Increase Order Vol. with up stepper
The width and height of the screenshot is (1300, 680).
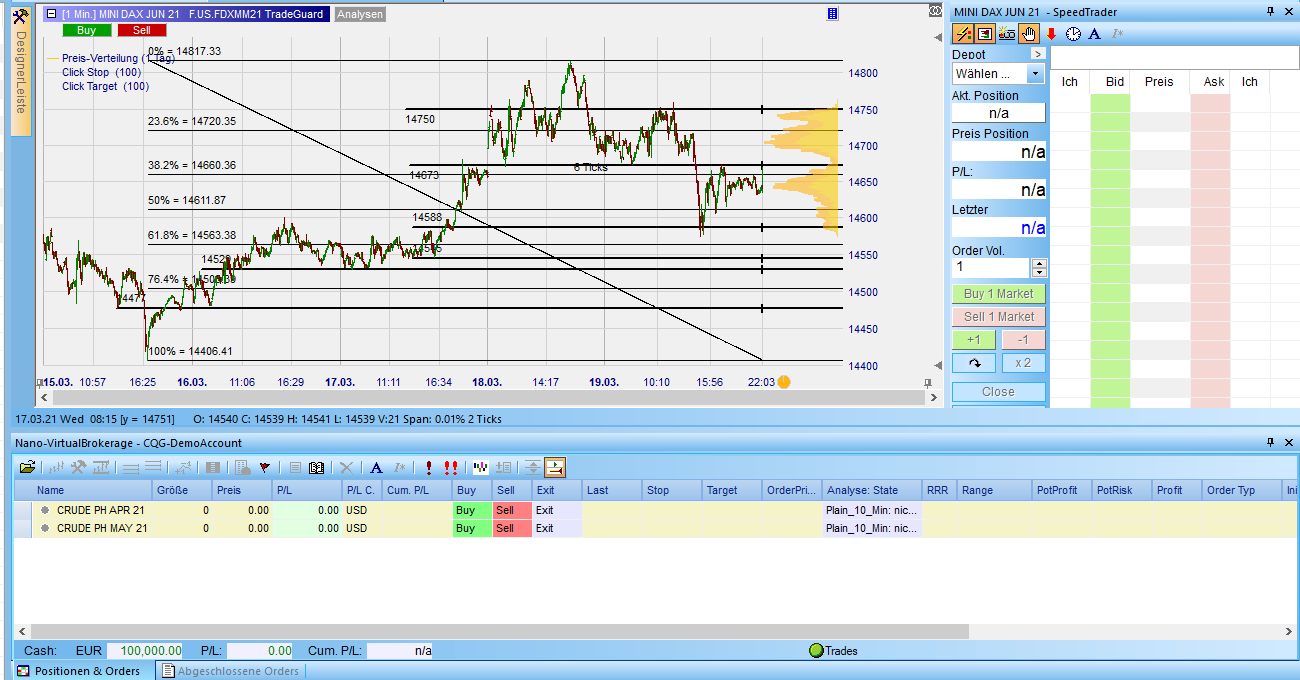[x=1039, y=263]
